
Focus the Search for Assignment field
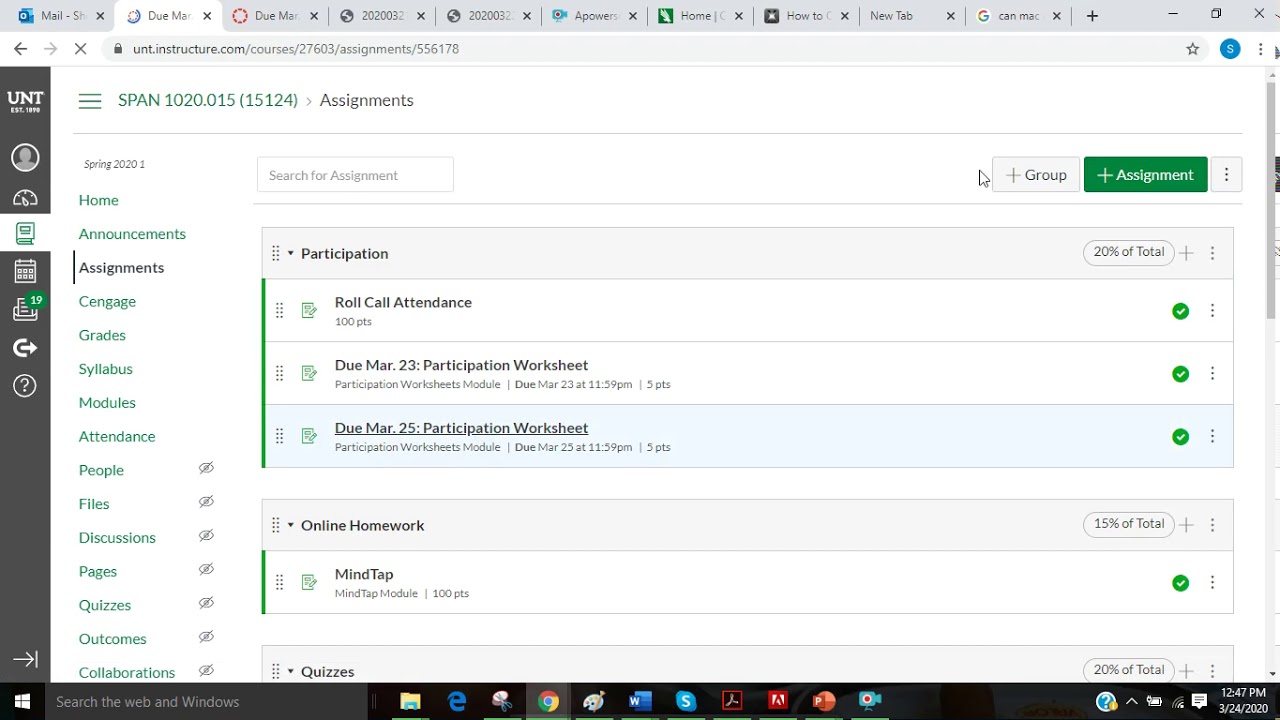(x=355, y=175)
